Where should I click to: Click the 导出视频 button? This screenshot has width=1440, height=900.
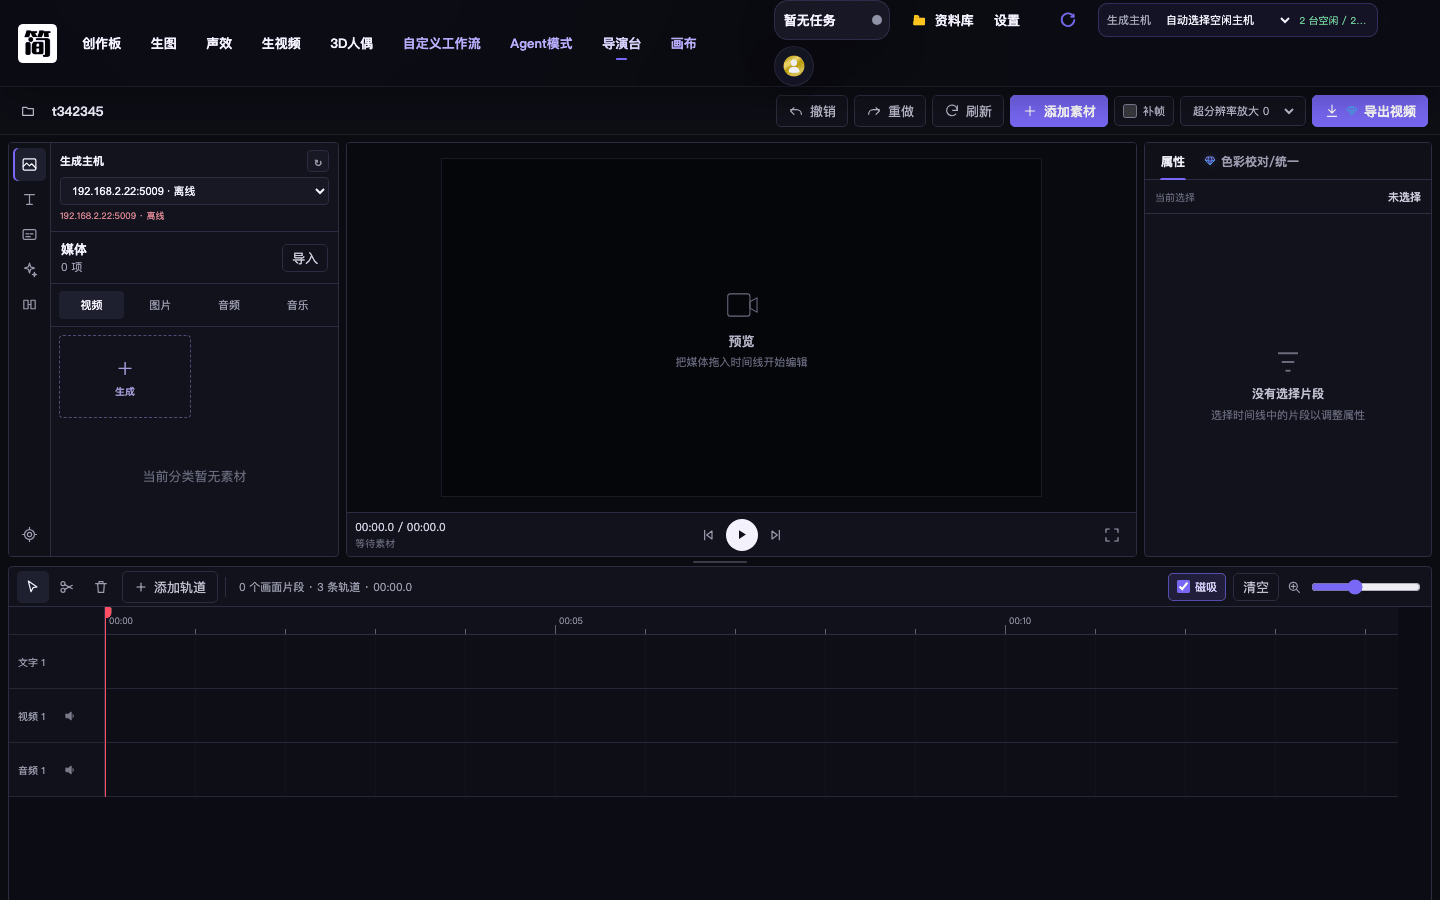tap(1370, 111)
